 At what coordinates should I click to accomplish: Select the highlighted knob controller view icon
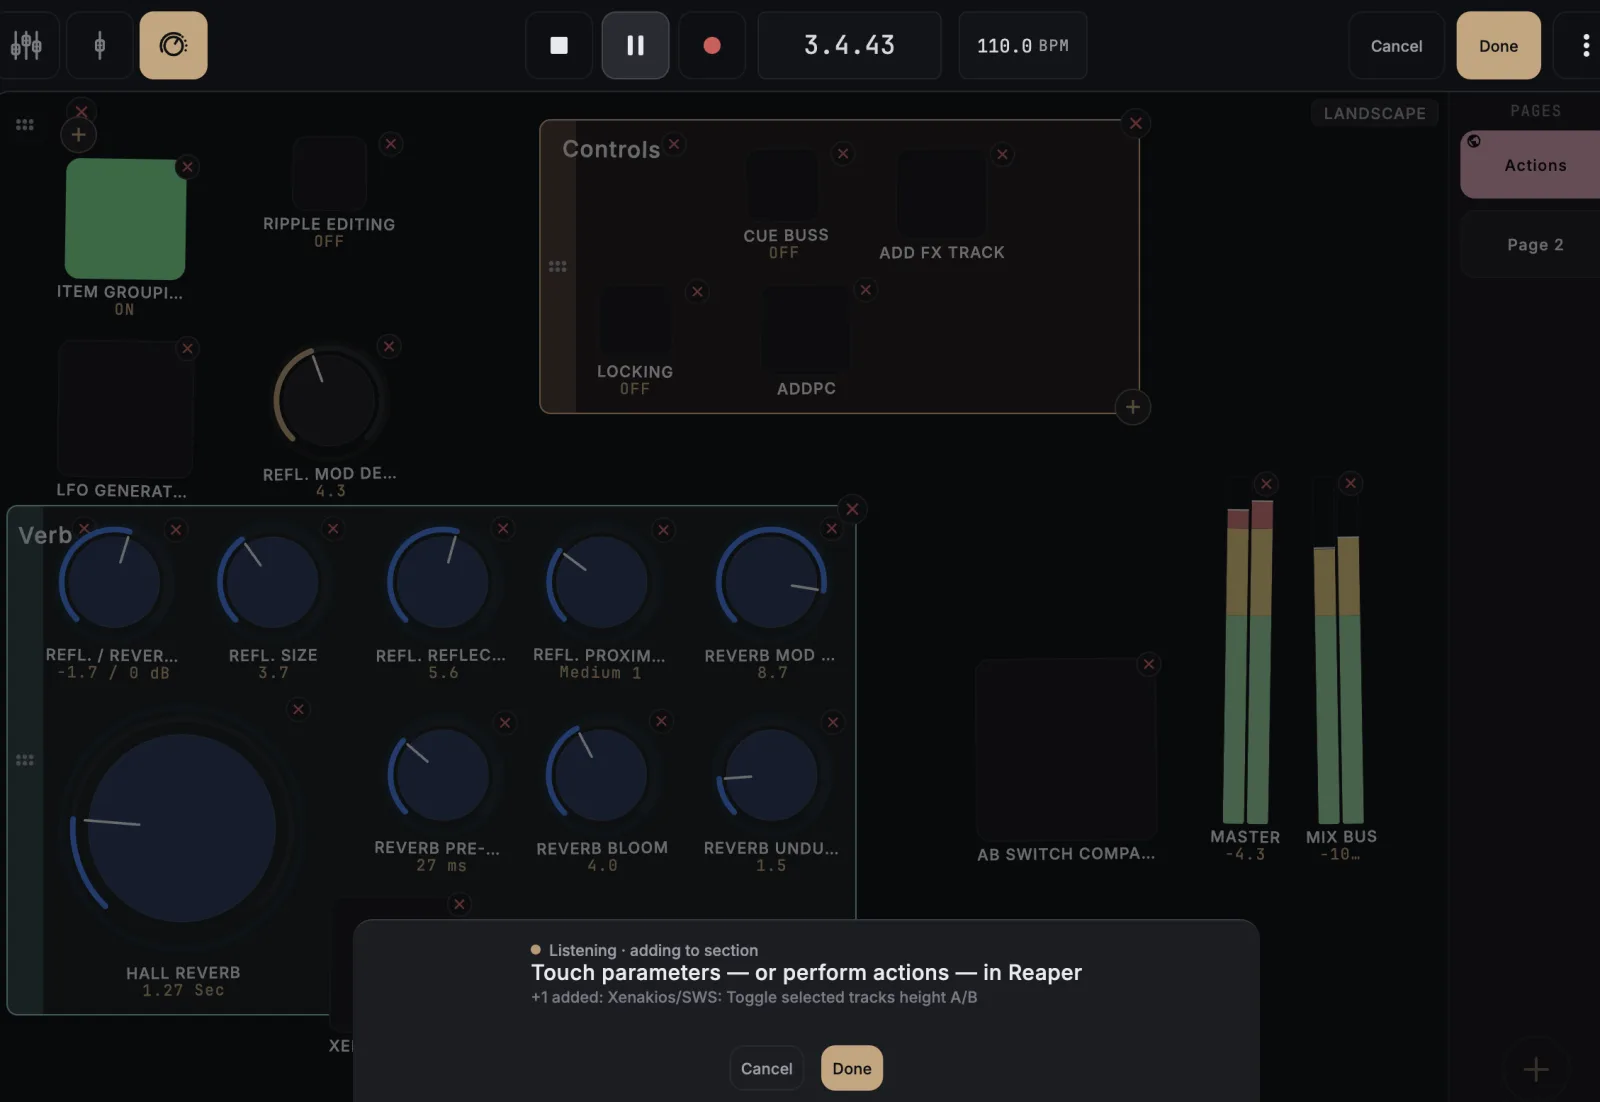point(173,45)
